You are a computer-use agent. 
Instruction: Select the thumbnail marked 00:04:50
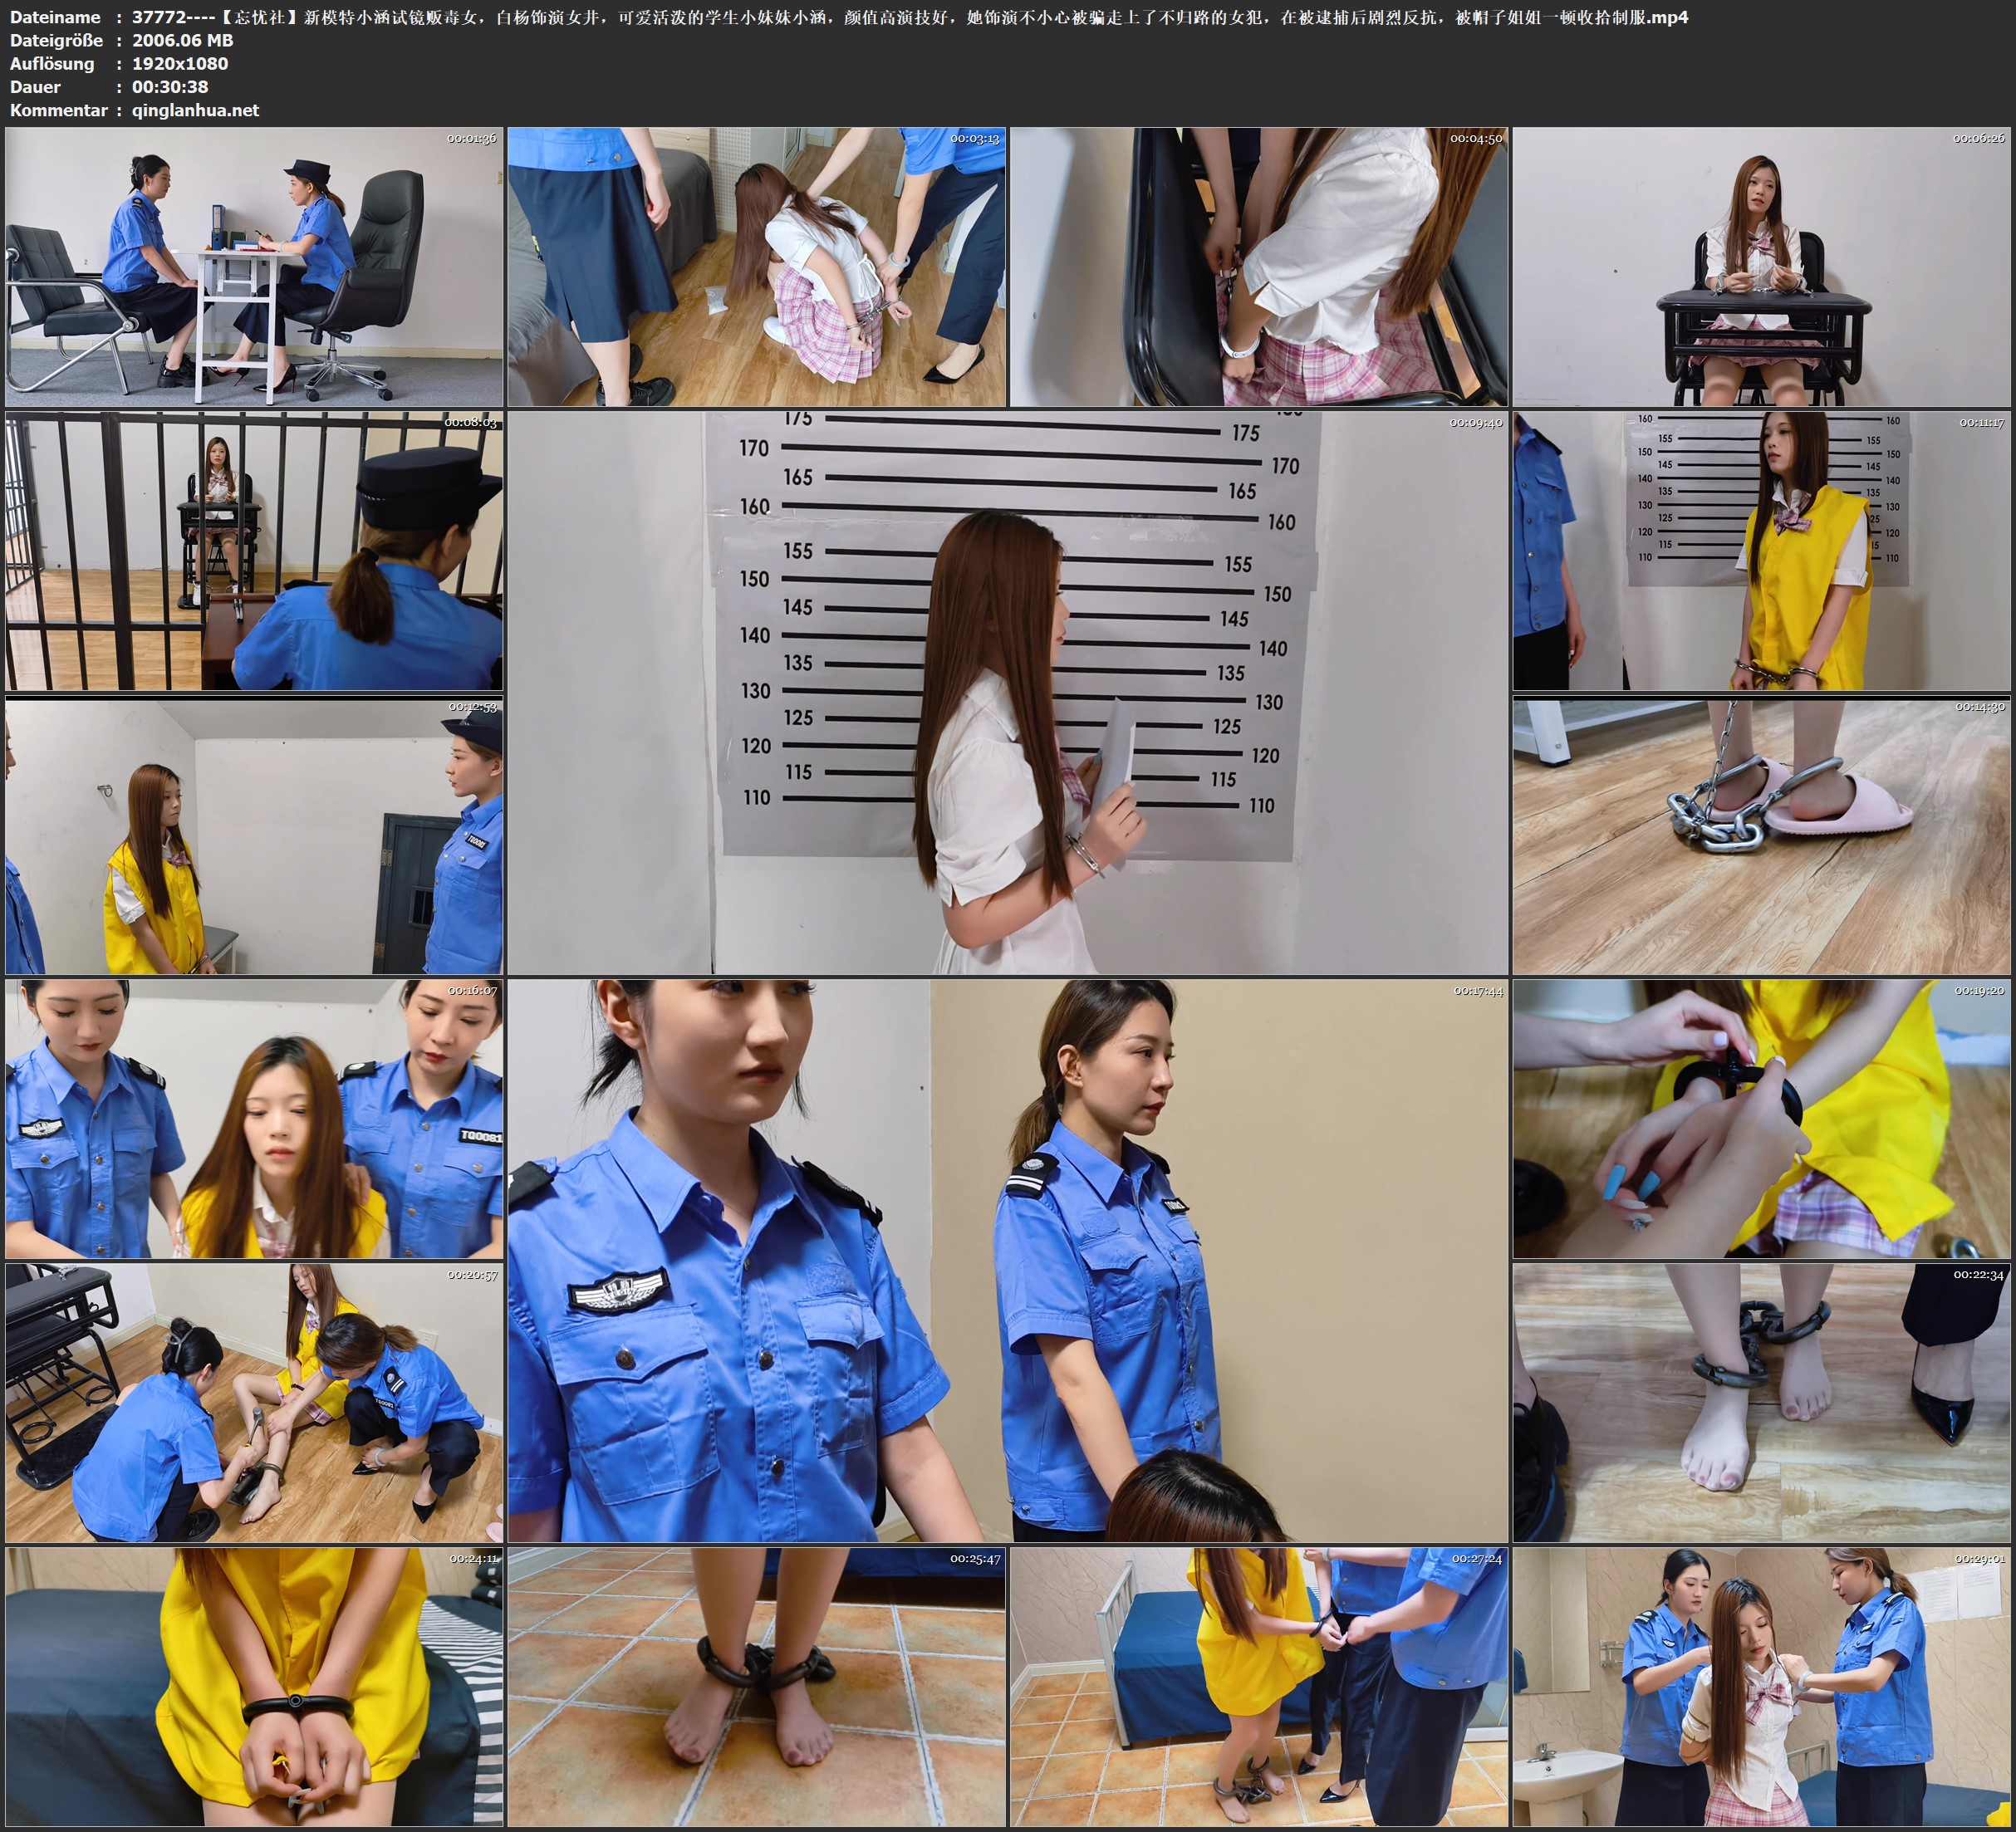[1259, 267]
